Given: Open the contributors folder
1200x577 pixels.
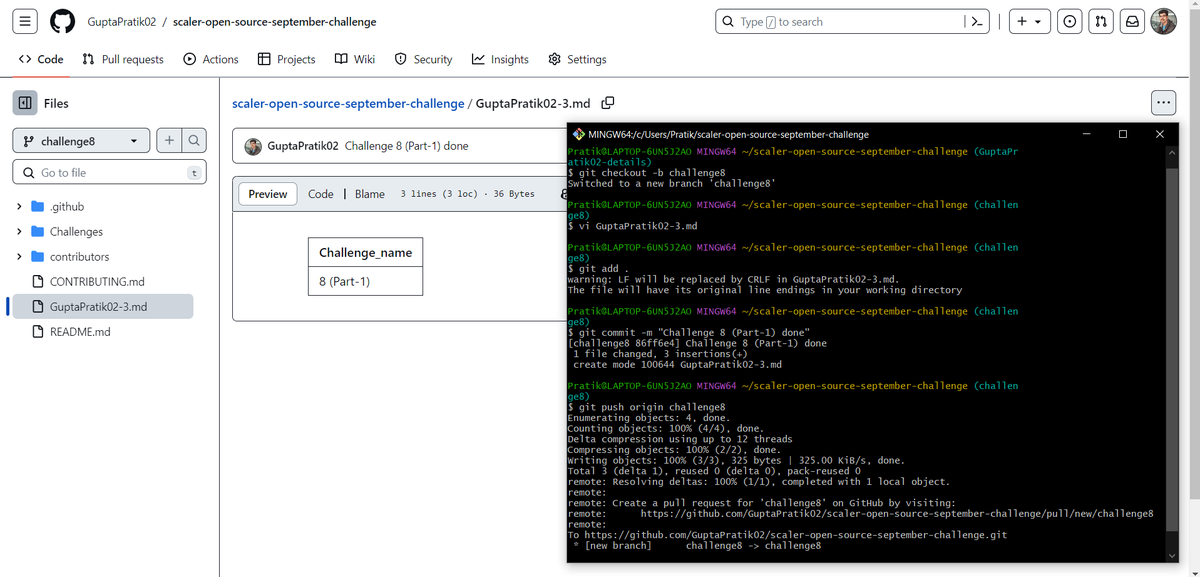Looking at the screenshot, I should [79, 256].
